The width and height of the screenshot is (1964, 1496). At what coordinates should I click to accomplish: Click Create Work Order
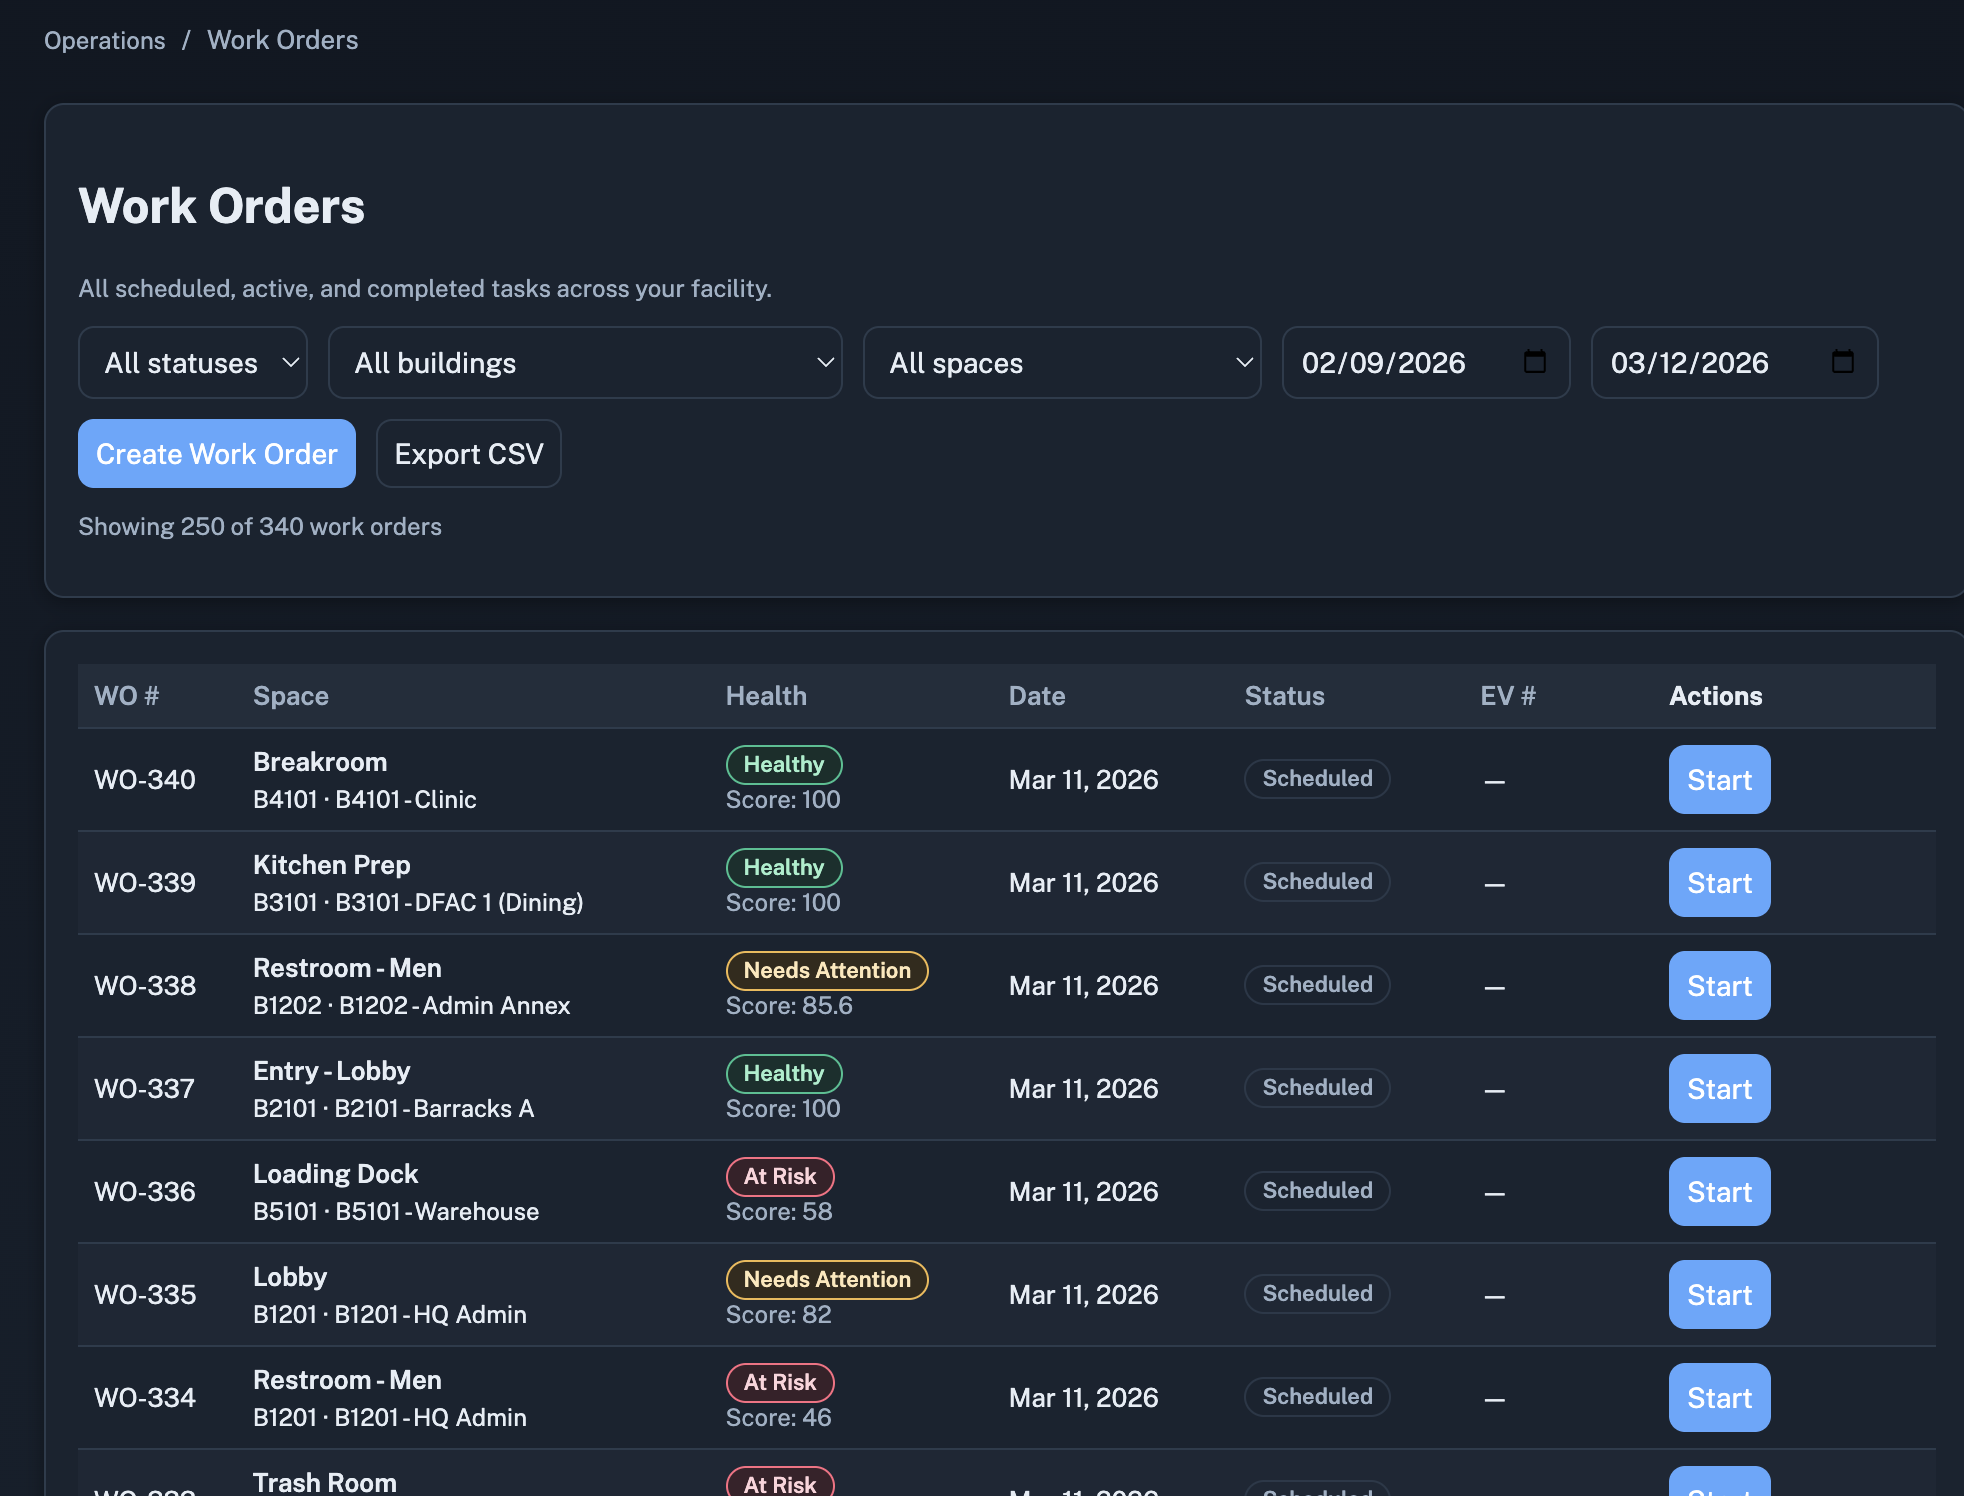coord(216,453)
